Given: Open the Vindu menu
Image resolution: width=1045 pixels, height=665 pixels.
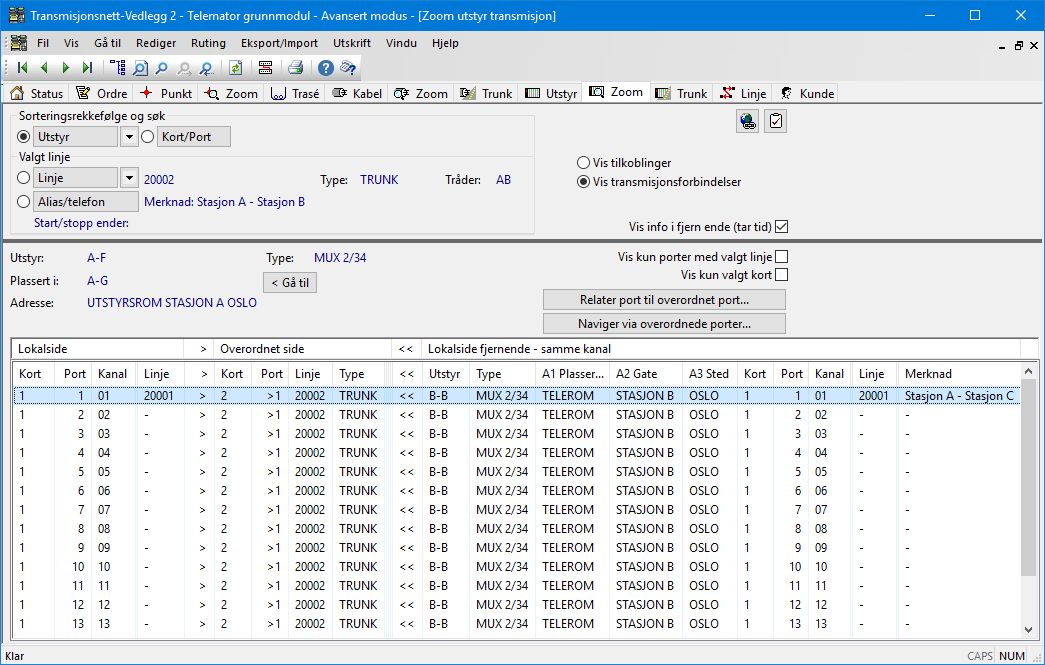Looking at the screenshot, I should pyautogui.click(x=401, y=43).
